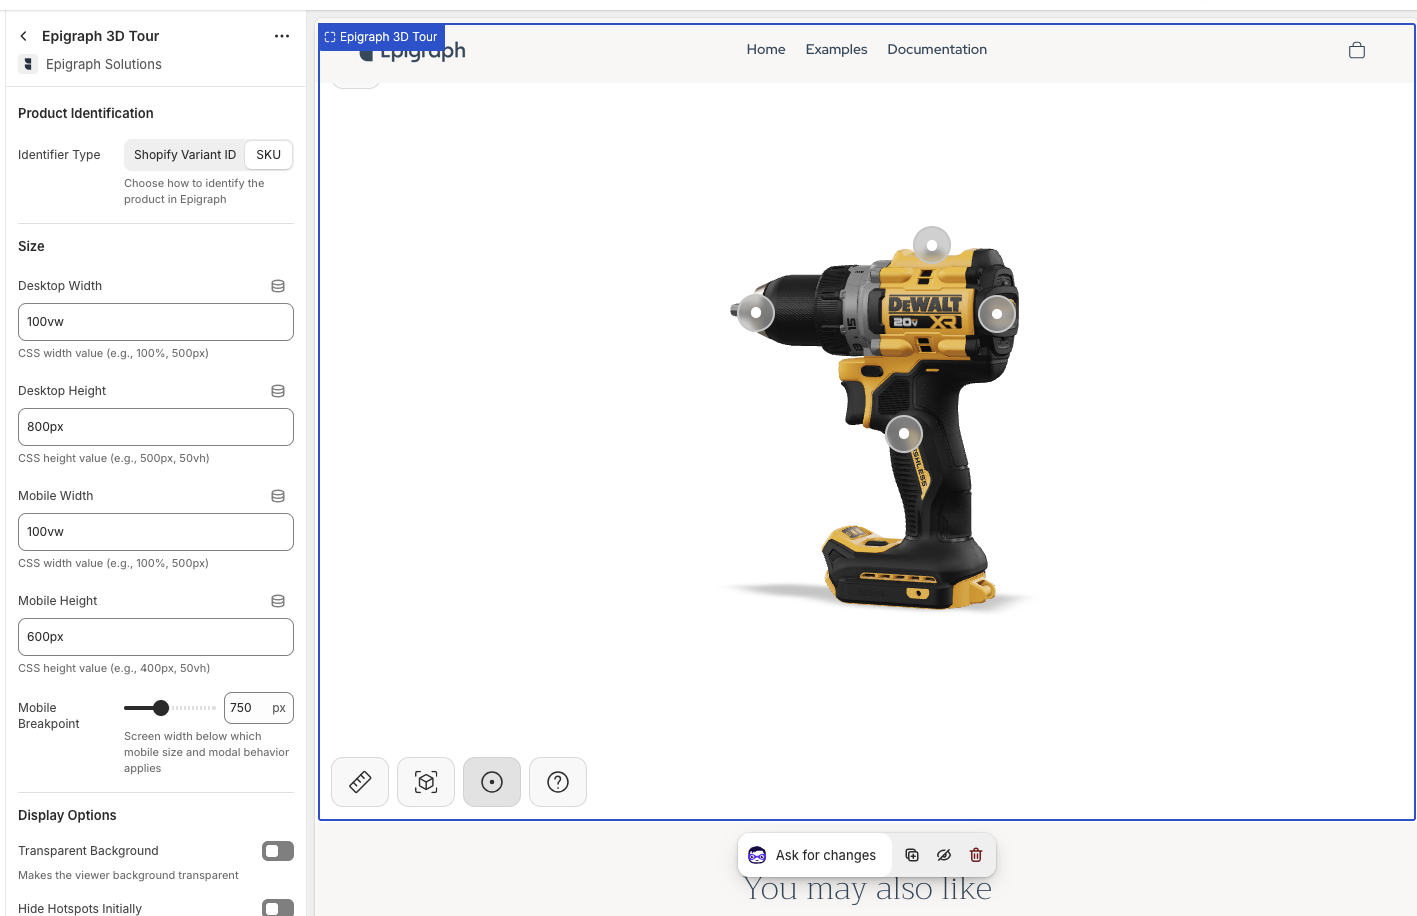Turn on Hide Hotspots Initially
Viewport: 1417px width, 916px height.
pos(277,908)
